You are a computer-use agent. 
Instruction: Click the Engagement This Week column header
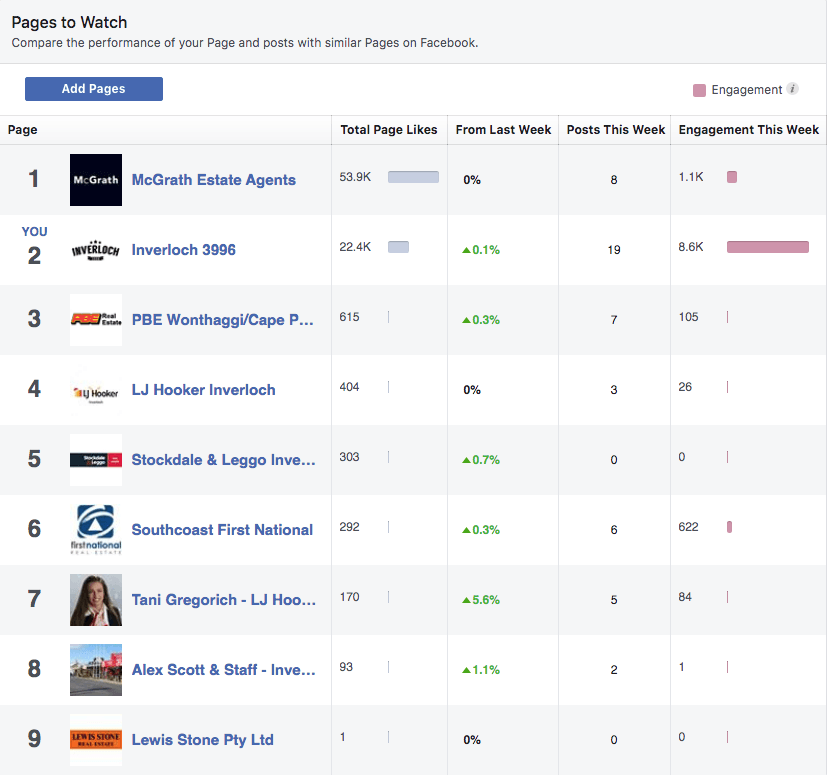748,130
